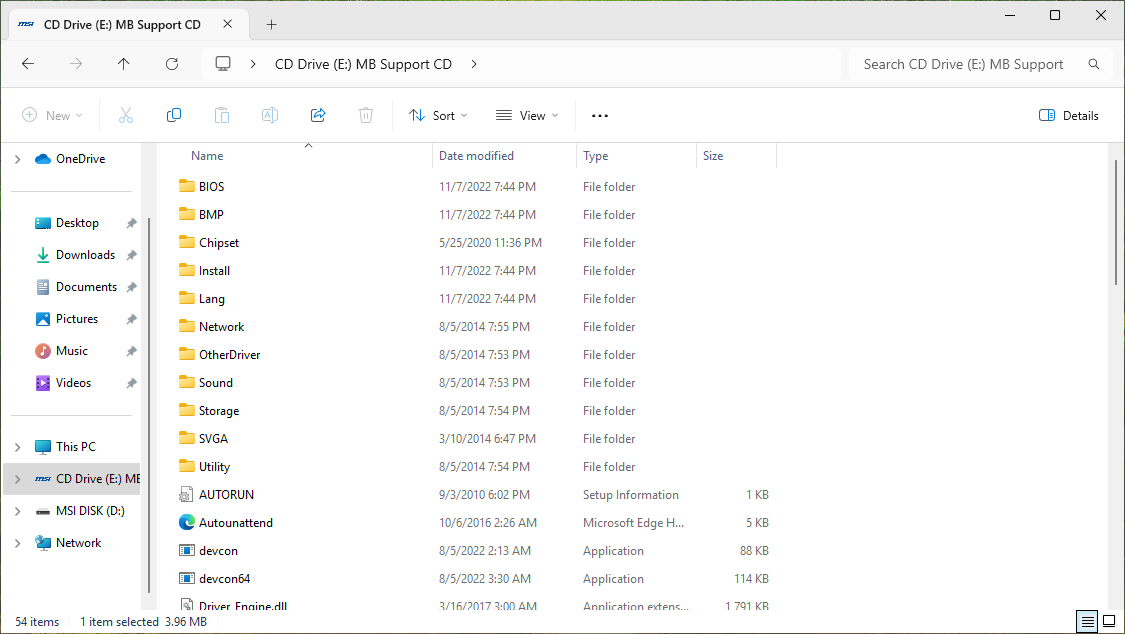Select Music in the sidebar
Screen dimensions: 1125x634
click(72, 351)
